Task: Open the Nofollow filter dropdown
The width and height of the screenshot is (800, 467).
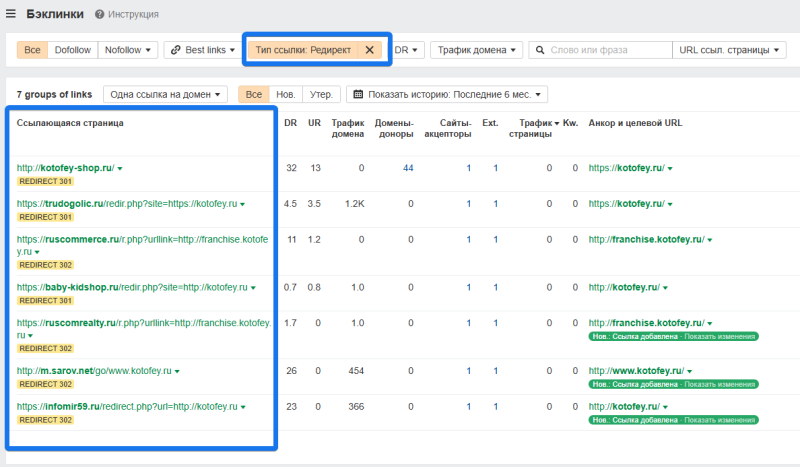Action: click(127, 50)
